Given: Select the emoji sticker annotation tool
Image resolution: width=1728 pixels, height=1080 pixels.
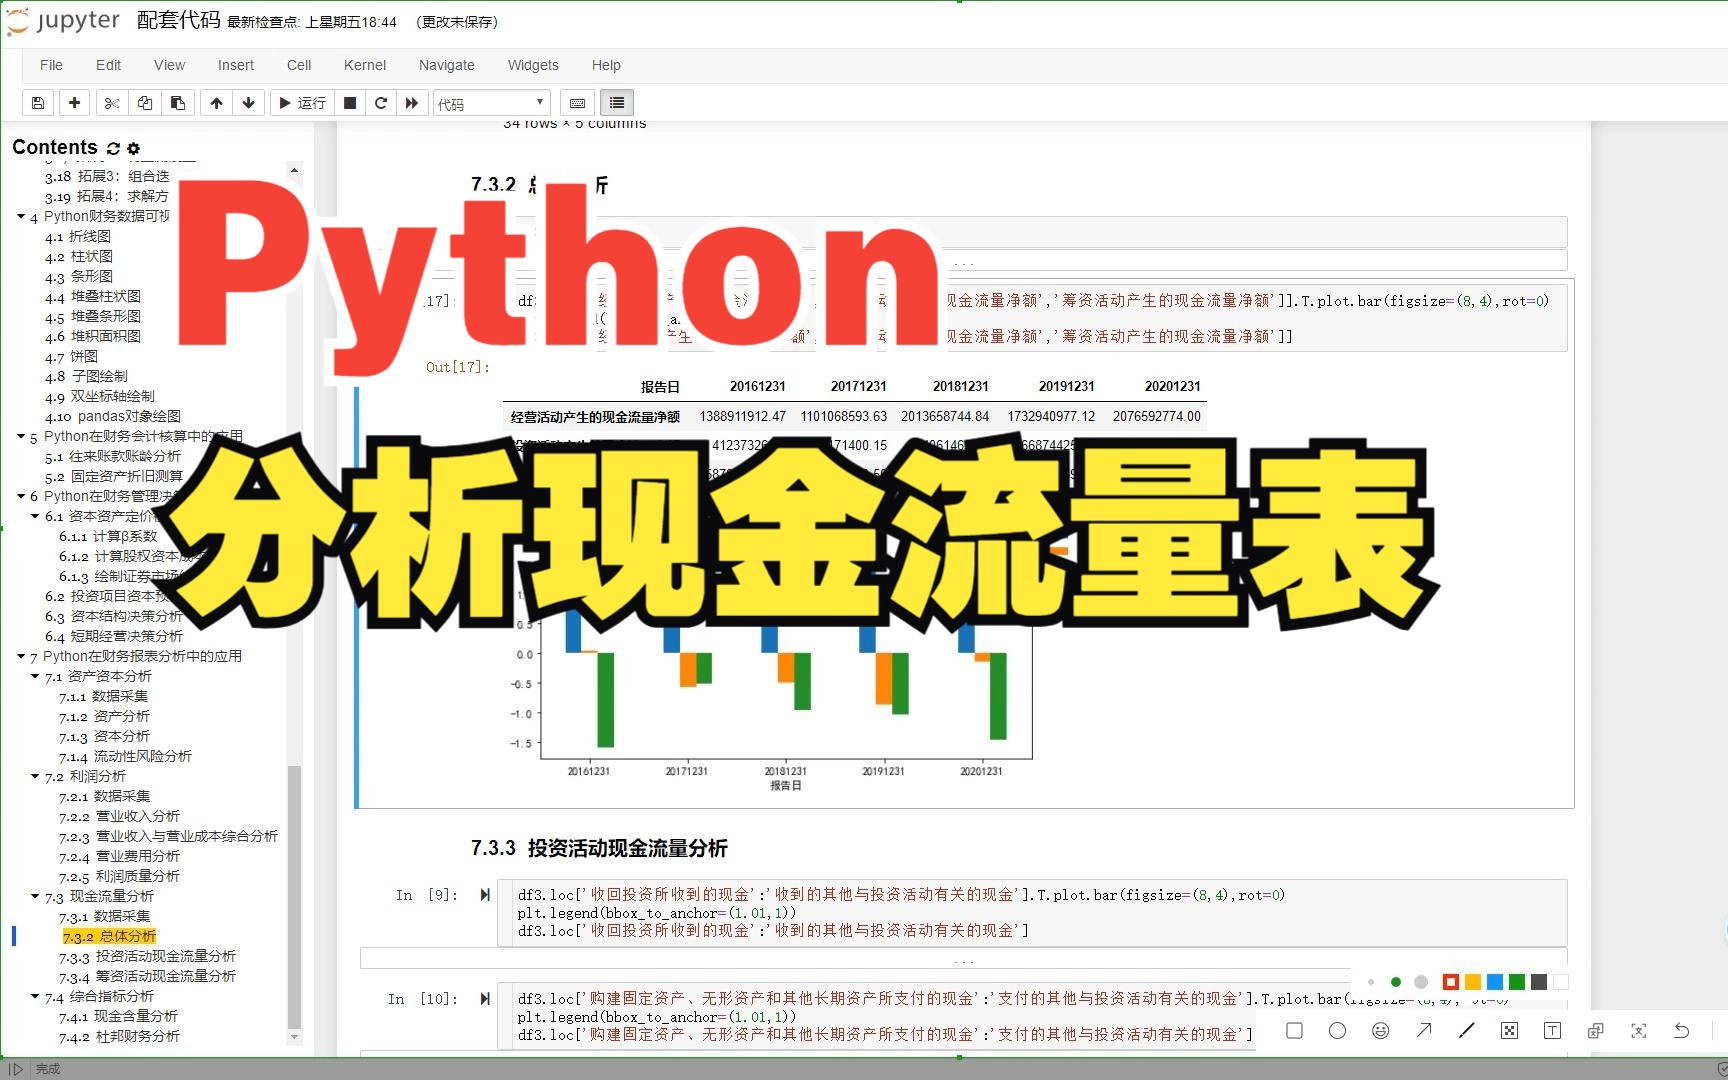Looking at the screenshot, I should (1380, 1030).
